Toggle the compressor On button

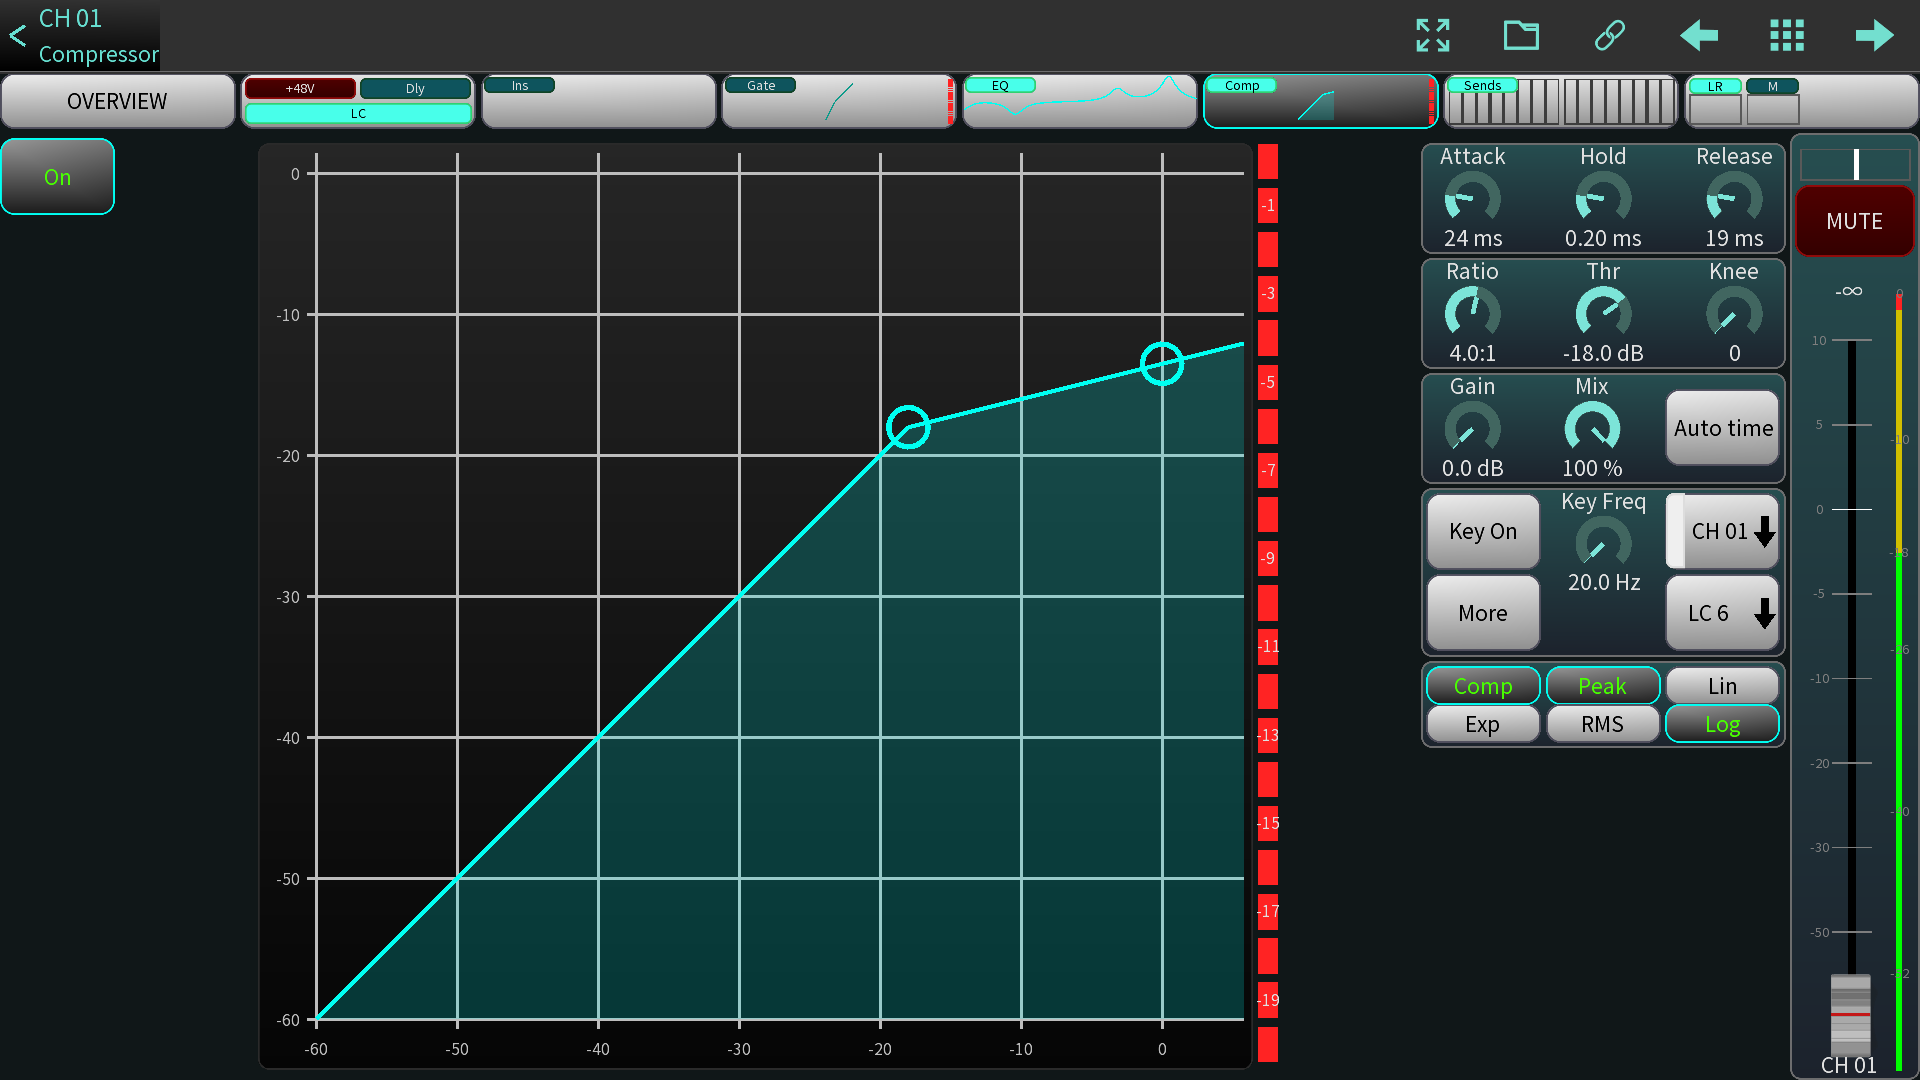coord(58,177)
